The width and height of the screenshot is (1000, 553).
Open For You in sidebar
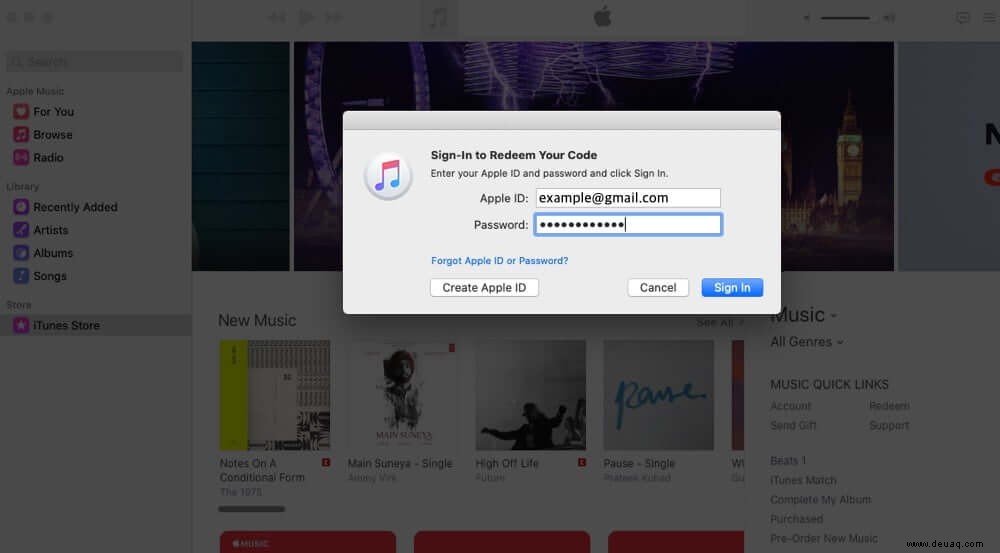(54, 112)
